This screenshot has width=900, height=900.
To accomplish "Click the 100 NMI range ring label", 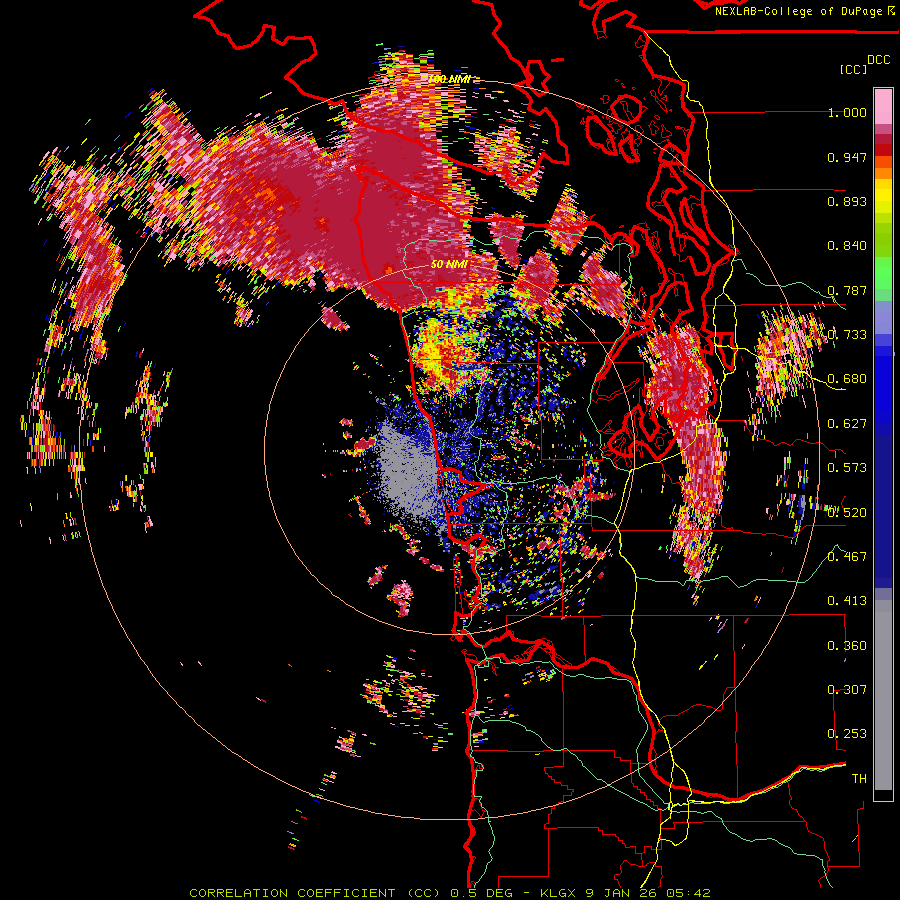I will click(449, 79).
